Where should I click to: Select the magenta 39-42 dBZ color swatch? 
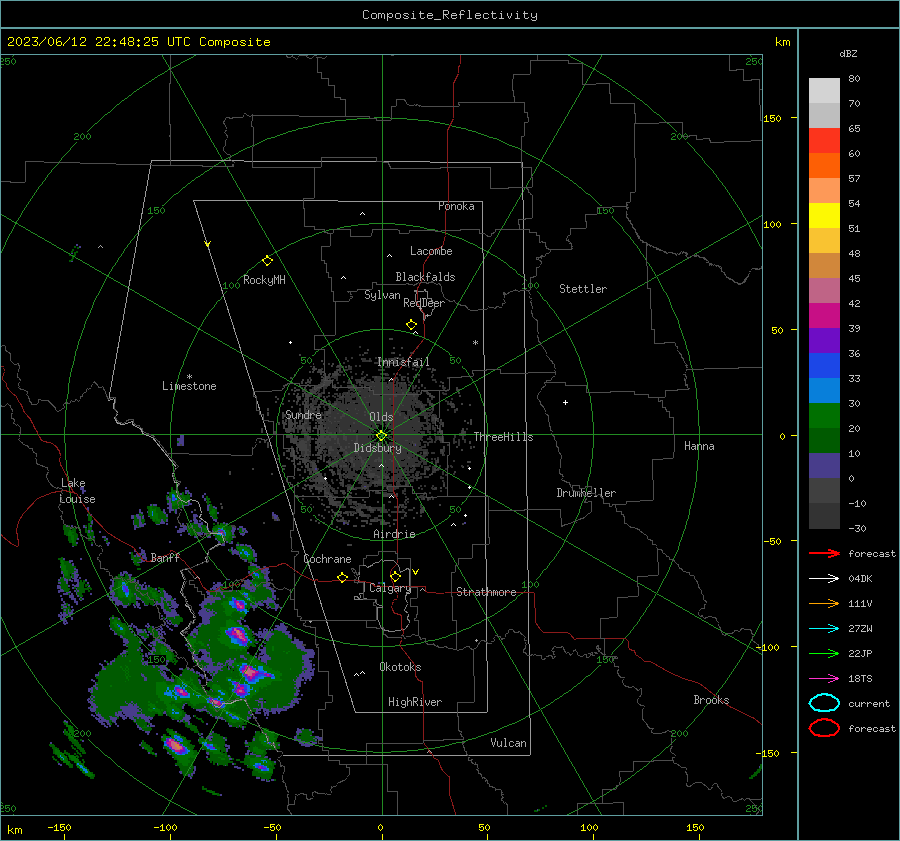824,316
